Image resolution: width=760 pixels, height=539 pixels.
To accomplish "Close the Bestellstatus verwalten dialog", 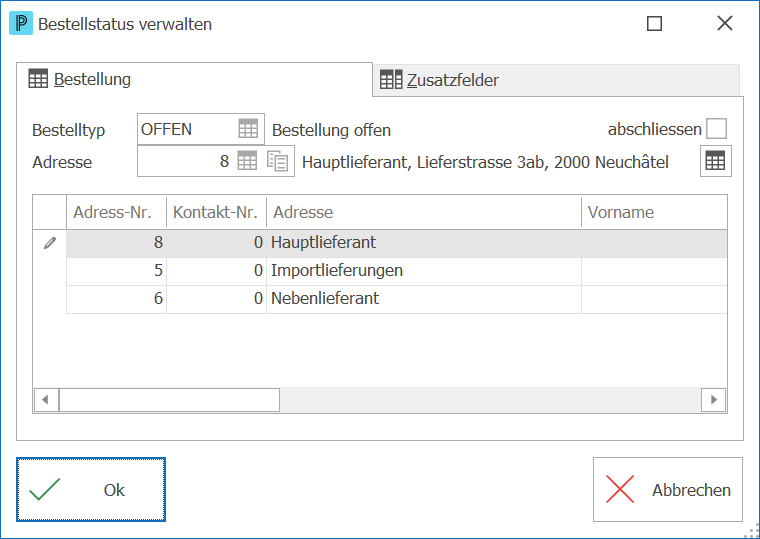I will pyautogui.click(x=725, y=23).
